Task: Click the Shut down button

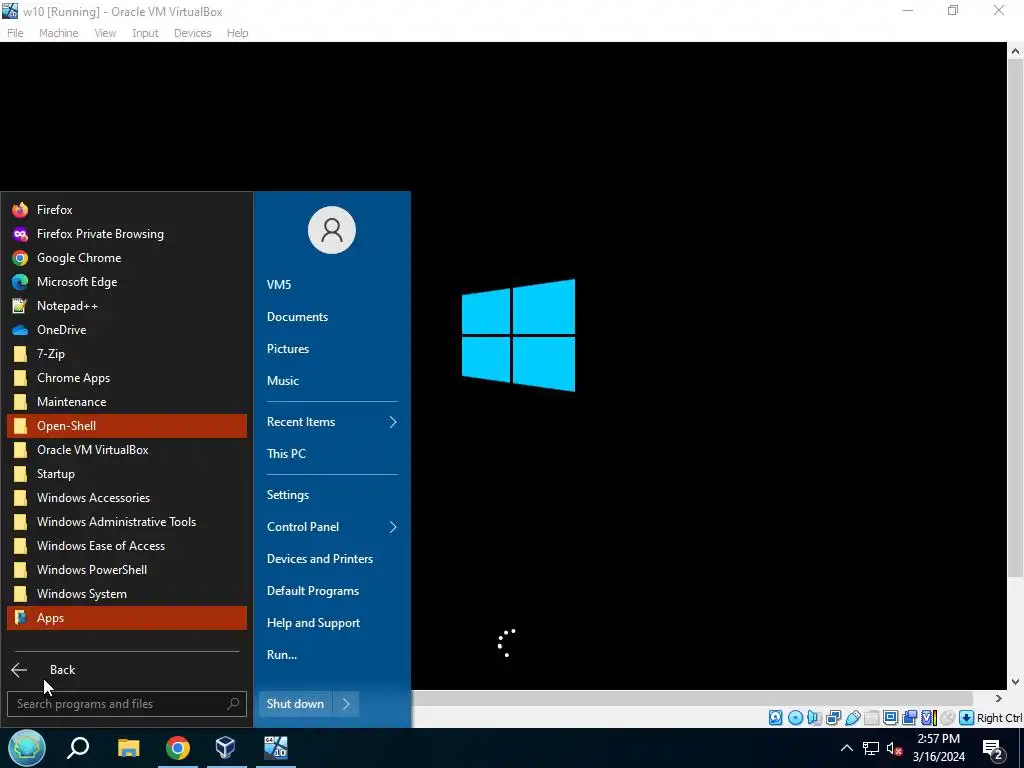Action: coord(295,704)
